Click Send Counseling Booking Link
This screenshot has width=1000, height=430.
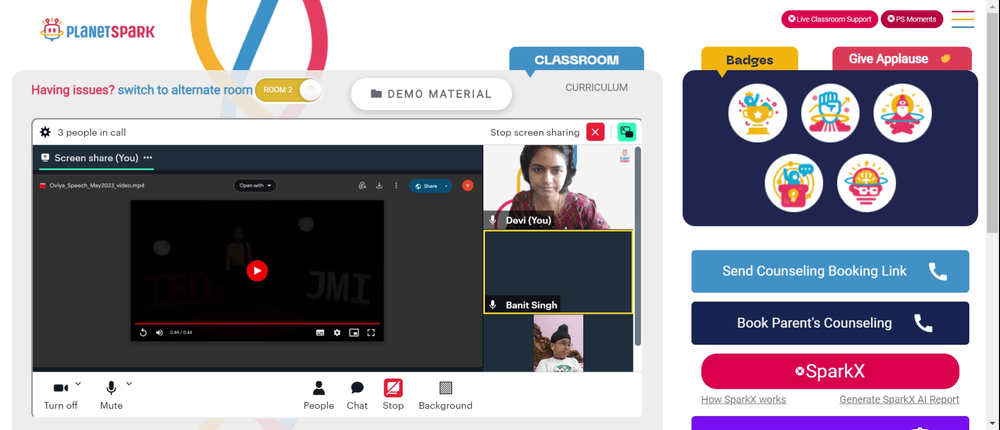[x=830, y=271]
